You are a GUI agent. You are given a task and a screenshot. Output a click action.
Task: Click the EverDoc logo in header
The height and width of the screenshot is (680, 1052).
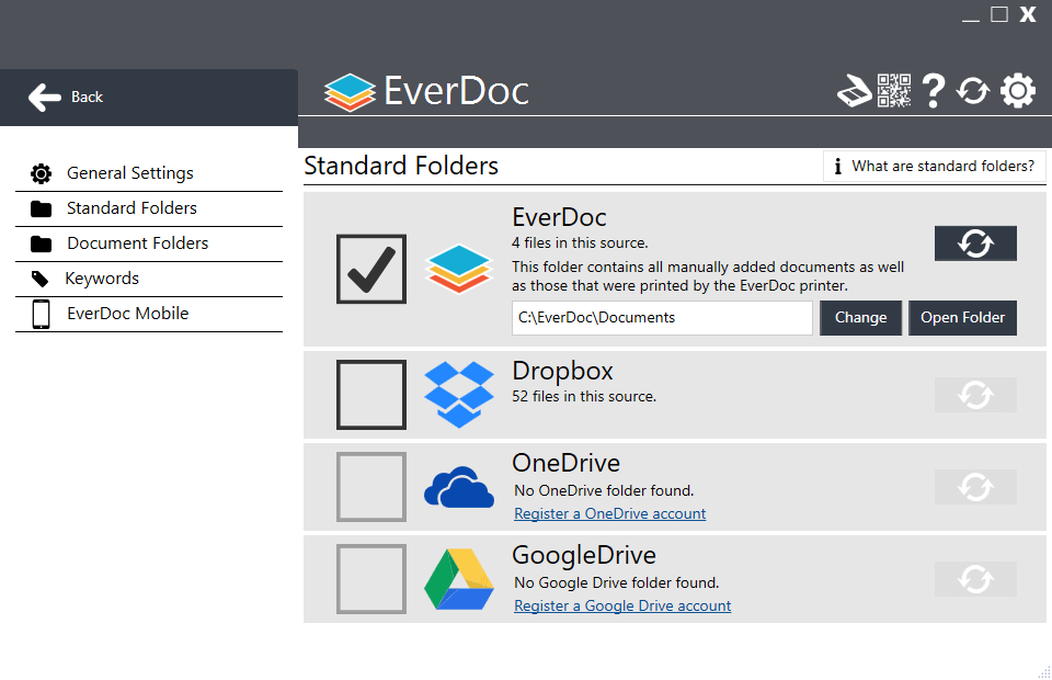(350, 92)
